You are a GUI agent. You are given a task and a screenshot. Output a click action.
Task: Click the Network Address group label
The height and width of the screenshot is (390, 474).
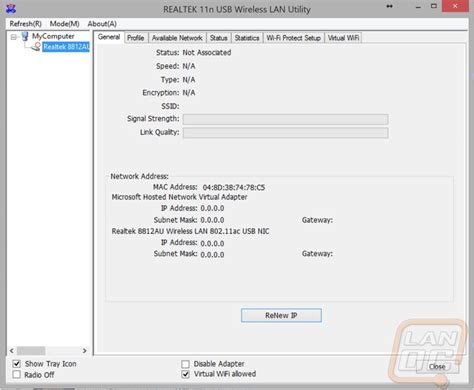pyautogui.click(x=139, y=176)
